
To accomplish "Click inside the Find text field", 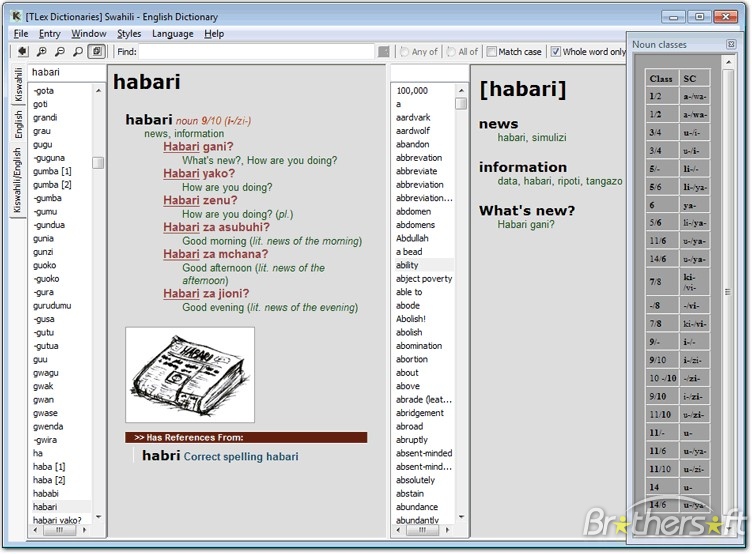I will 256,52.
